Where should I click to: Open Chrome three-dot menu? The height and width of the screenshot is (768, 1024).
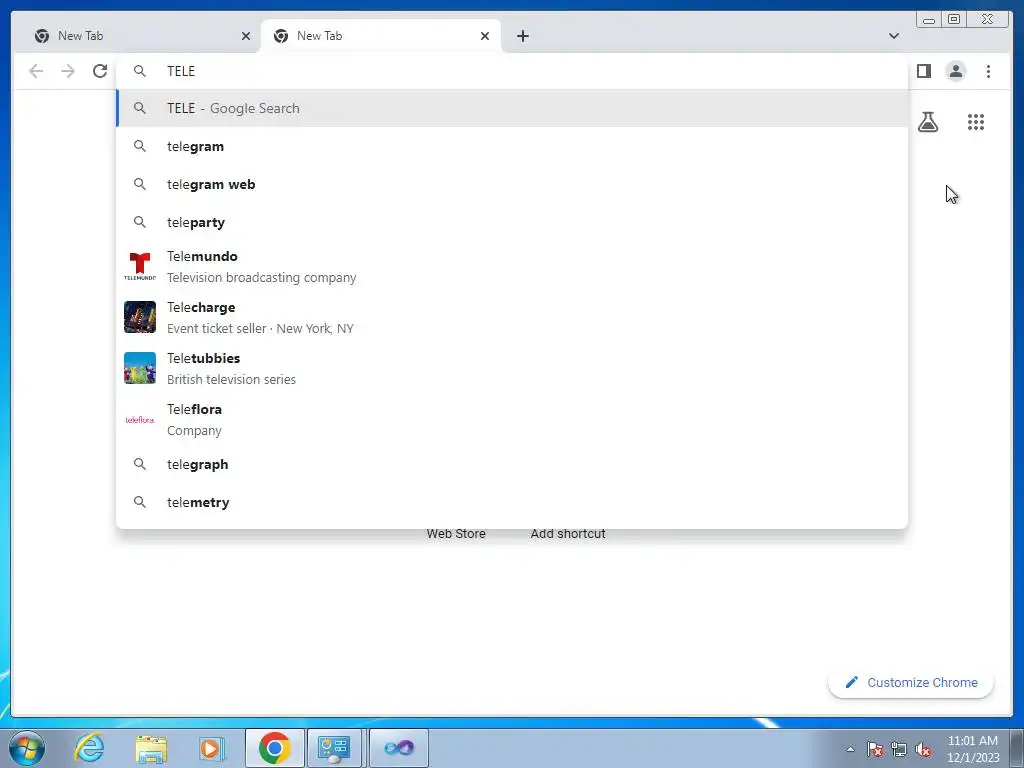[988, 71]
